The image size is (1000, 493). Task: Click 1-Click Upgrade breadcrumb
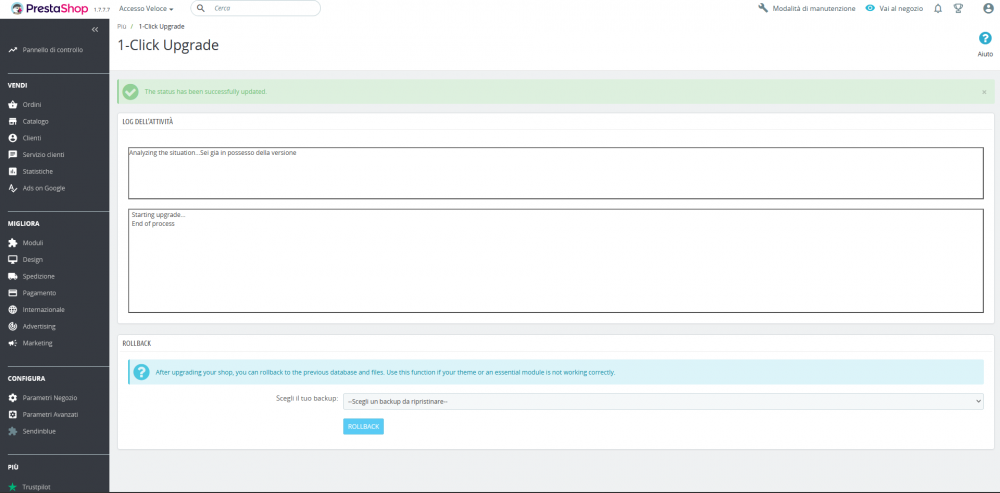(161, 27)
